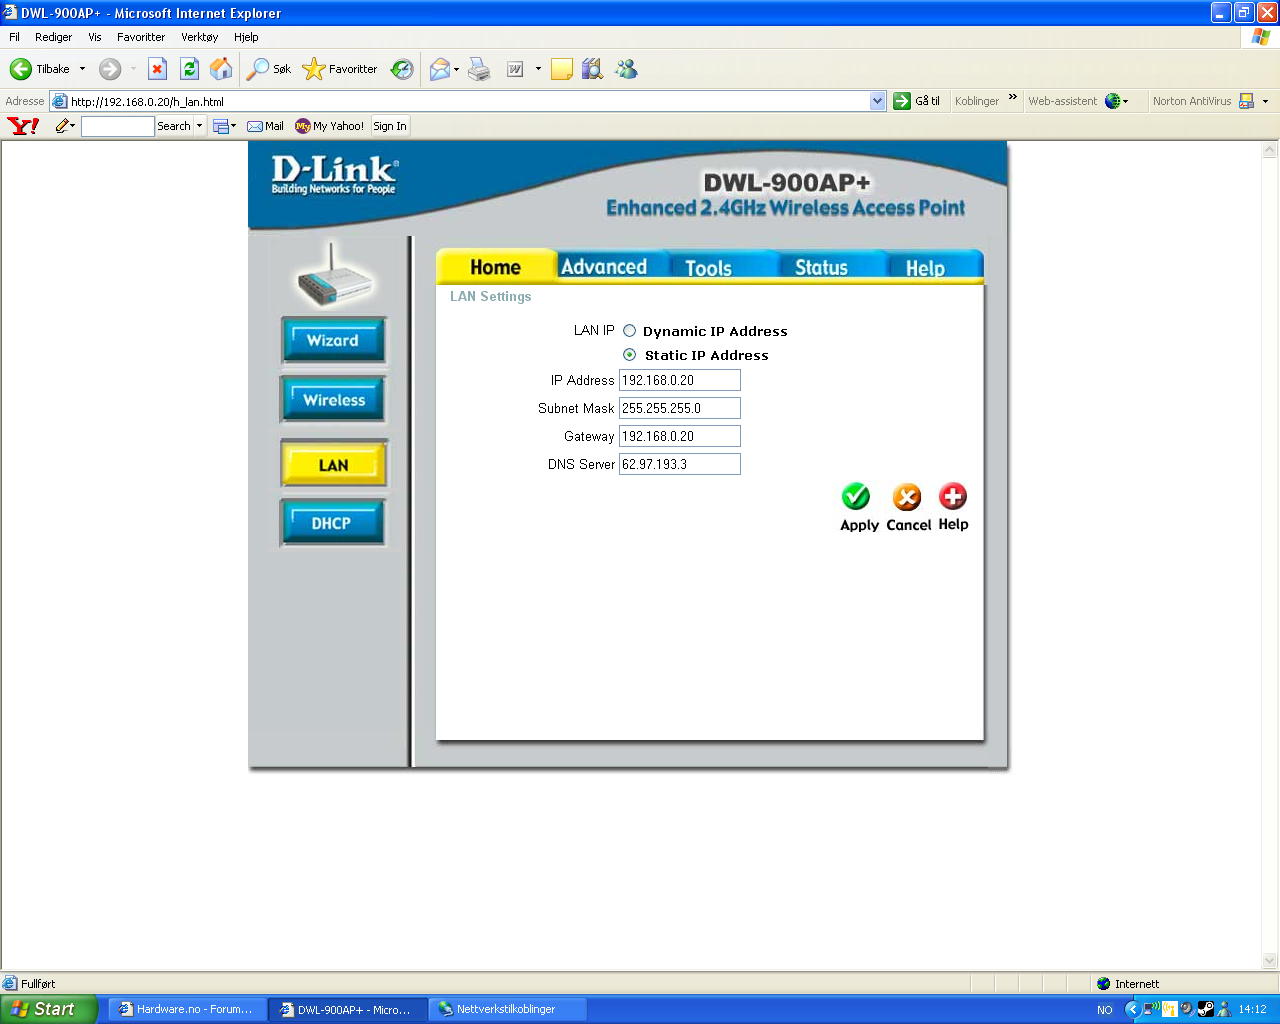
Task: Click the yellow note toolbar icon
Action: (x=562, y=69)
